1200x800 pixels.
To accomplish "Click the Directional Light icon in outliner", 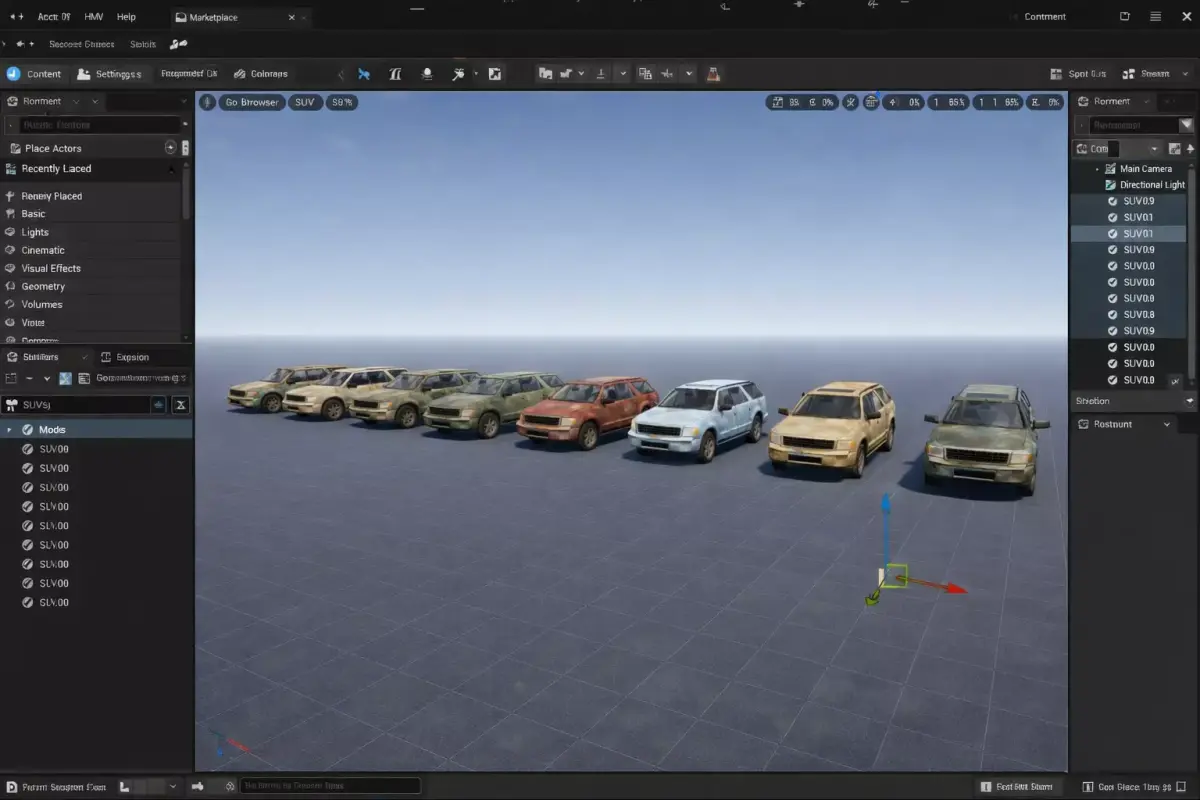I will 1110,185.
